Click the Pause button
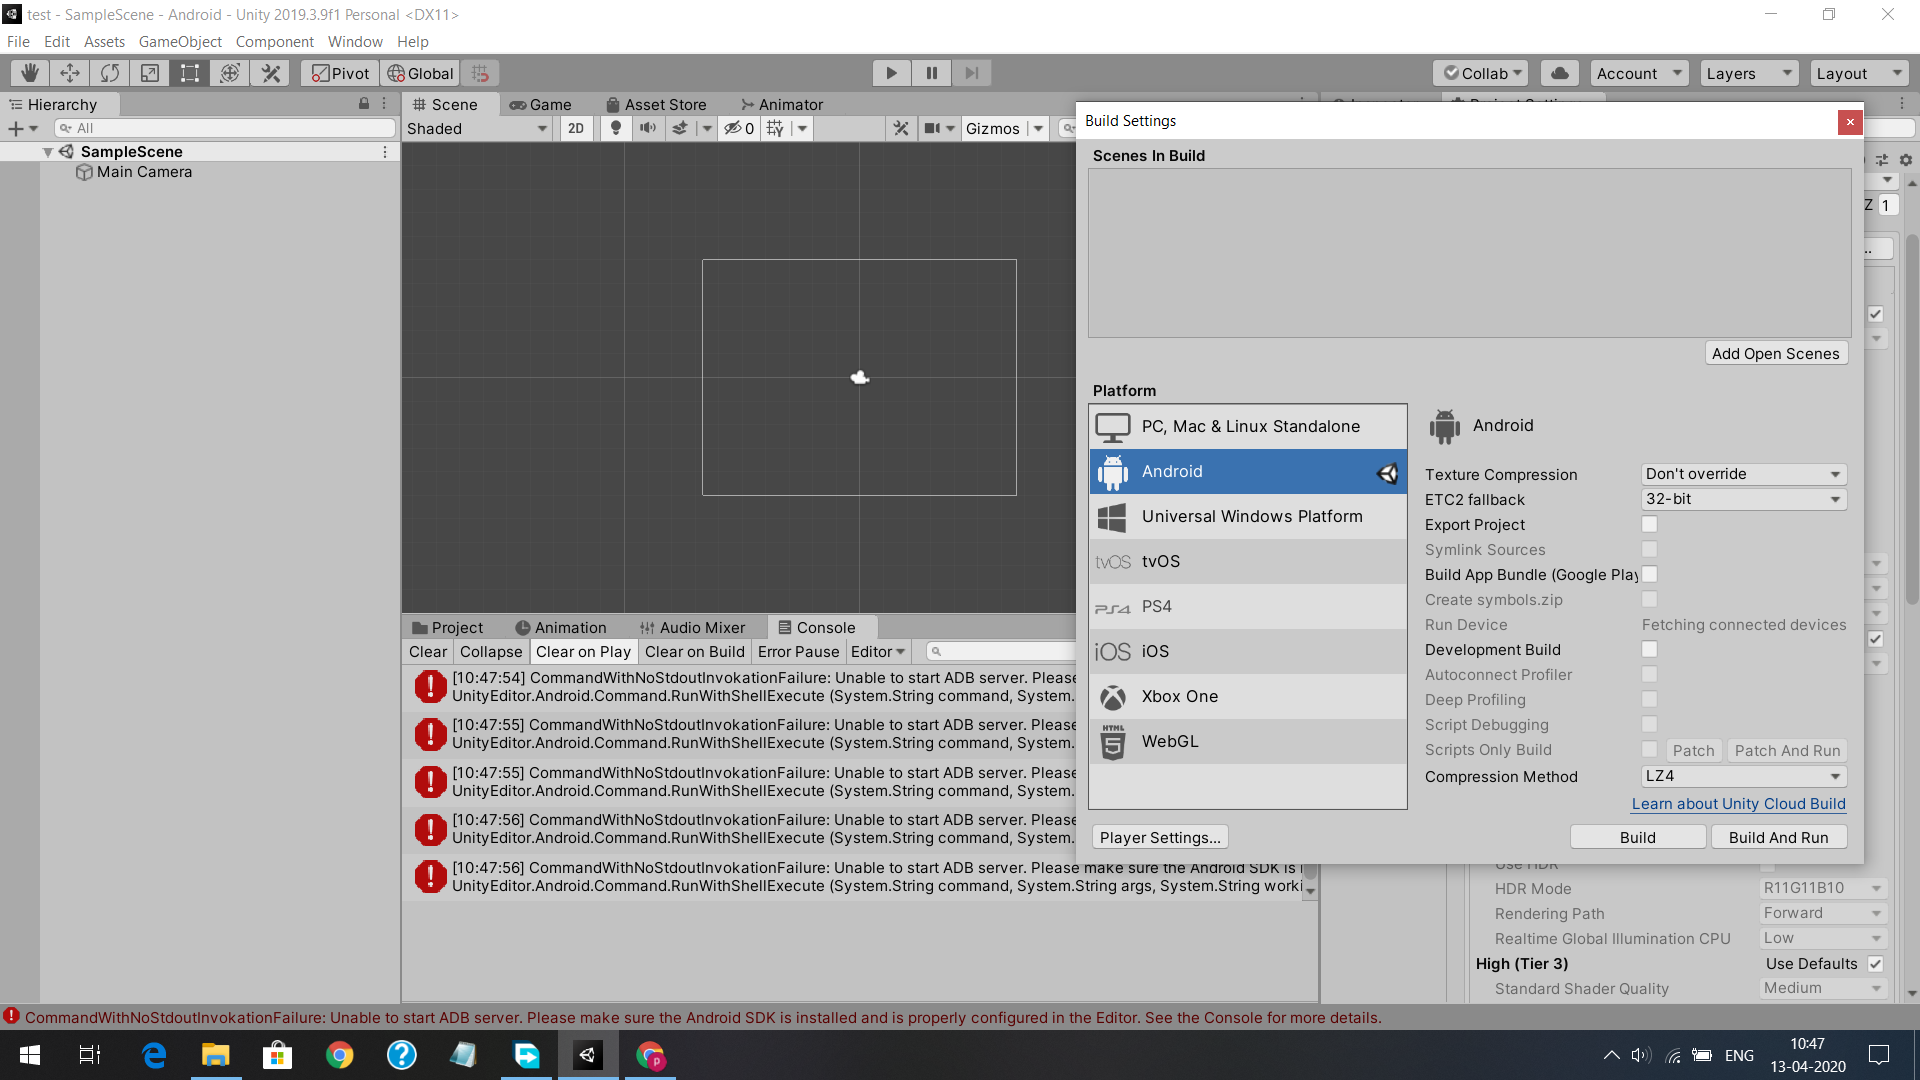 [931, 73]
